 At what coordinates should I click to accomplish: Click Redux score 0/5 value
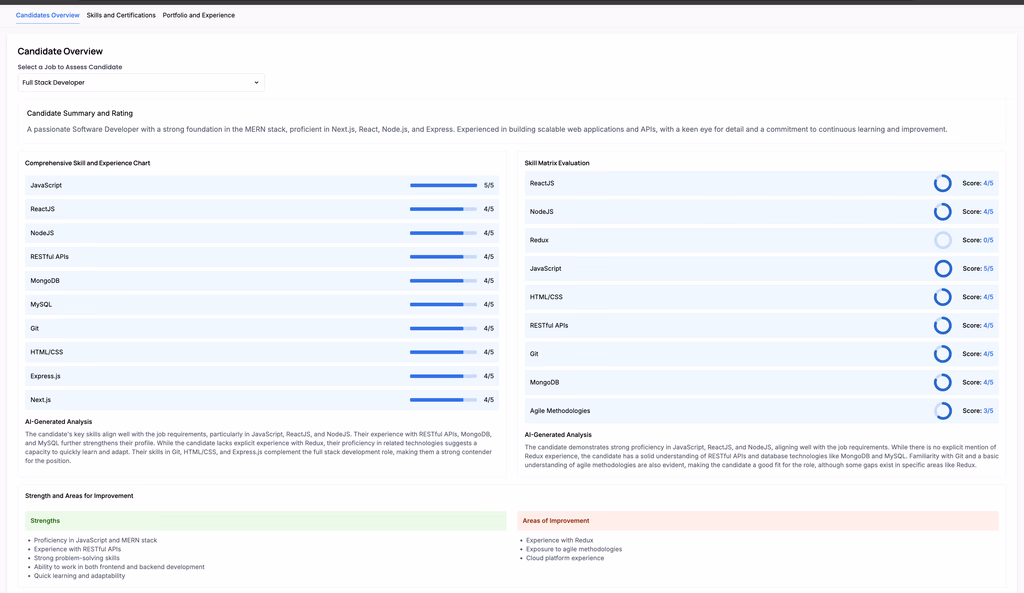[988, 240]
